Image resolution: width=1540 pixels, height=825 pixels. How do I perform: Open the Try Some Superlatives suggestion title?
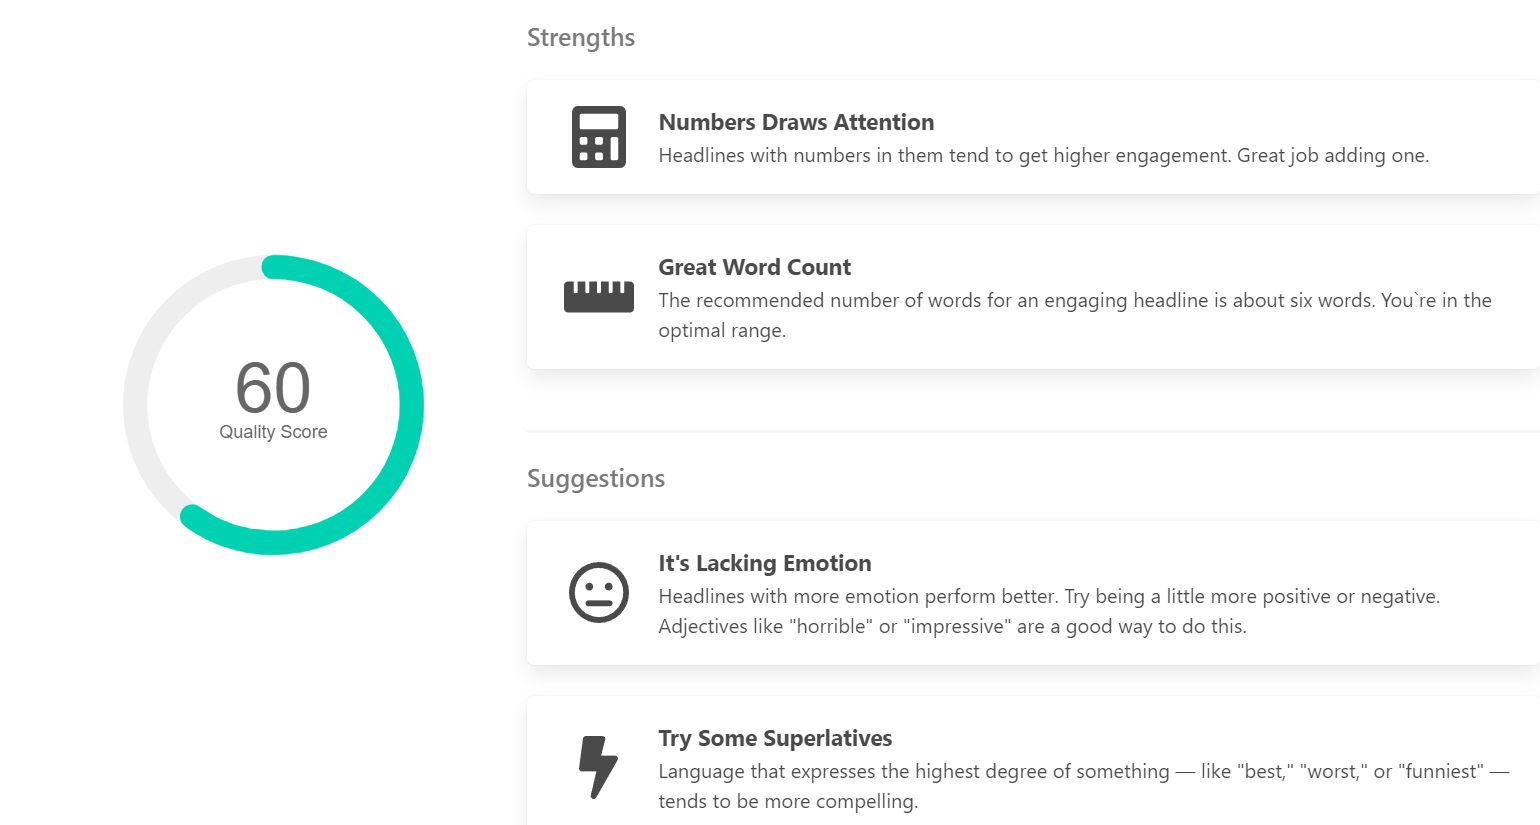[x=775, y=738]
